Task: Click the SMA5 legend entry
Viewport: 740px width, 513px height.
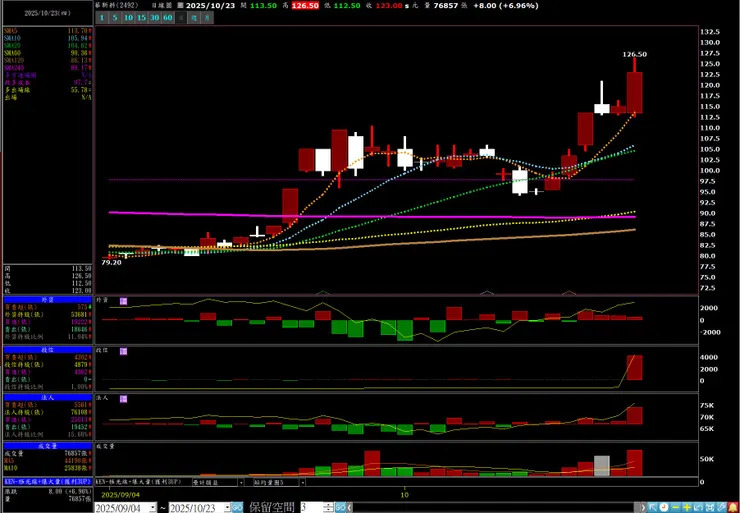Action: 48,30
